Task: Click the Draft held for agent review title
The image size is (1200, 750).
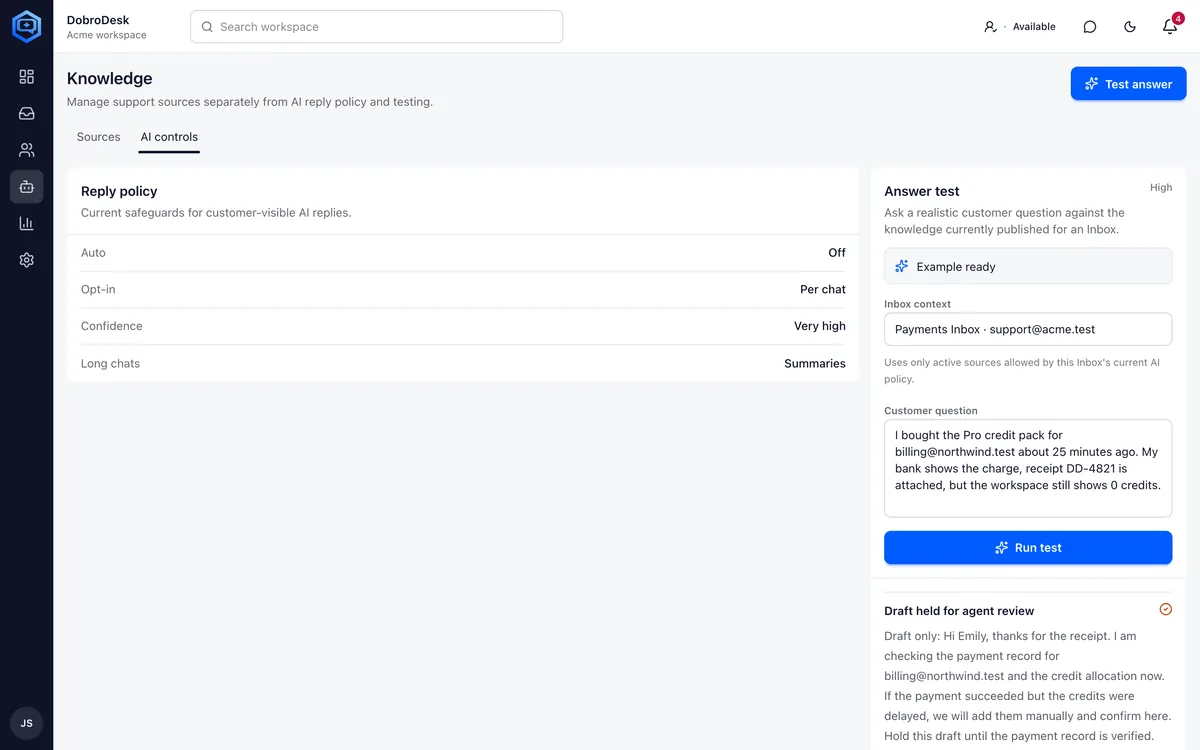Action: coord(959,611)
